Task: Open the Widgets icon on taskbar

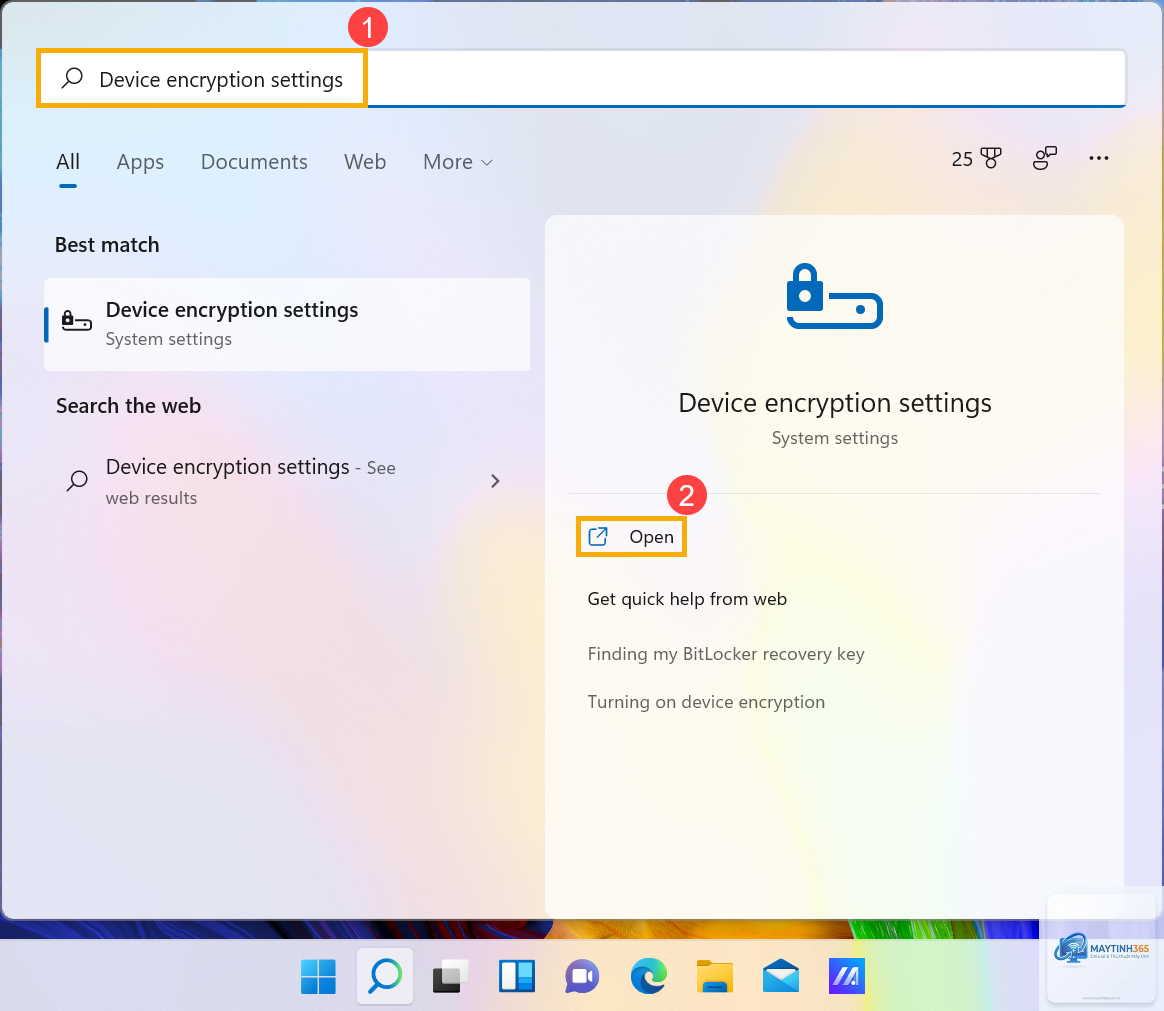Action: (517, 976)
